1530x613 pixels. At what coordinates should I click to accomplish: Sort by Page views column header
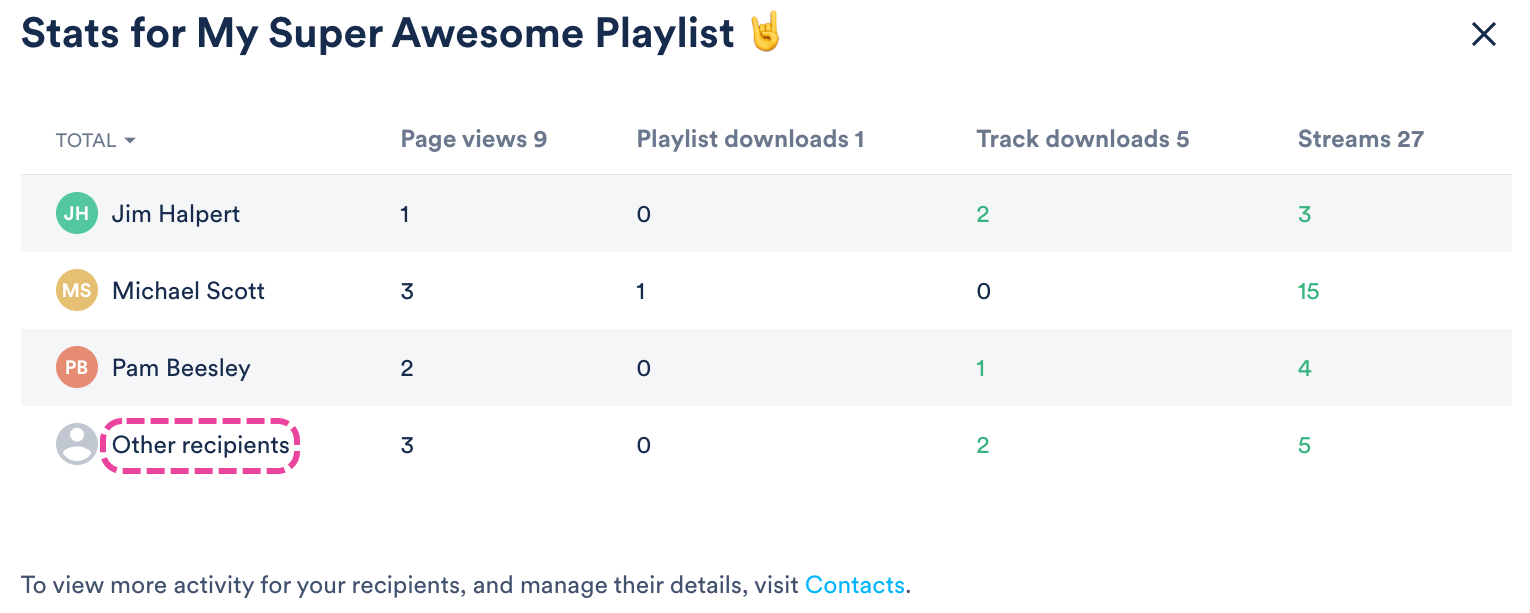click(473, 139)
